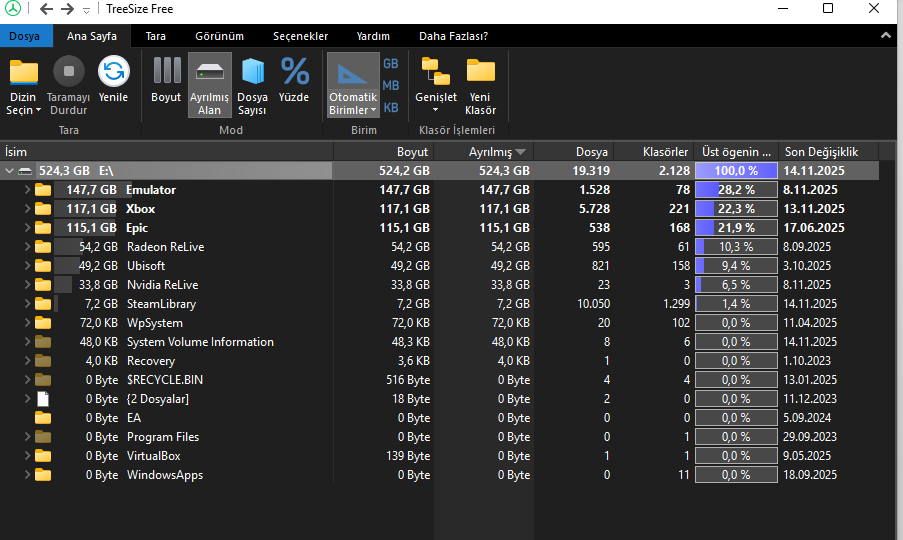903x540 pixels.
Task: Open the Dizin Seçin folder picker
Action: (23, 87)
